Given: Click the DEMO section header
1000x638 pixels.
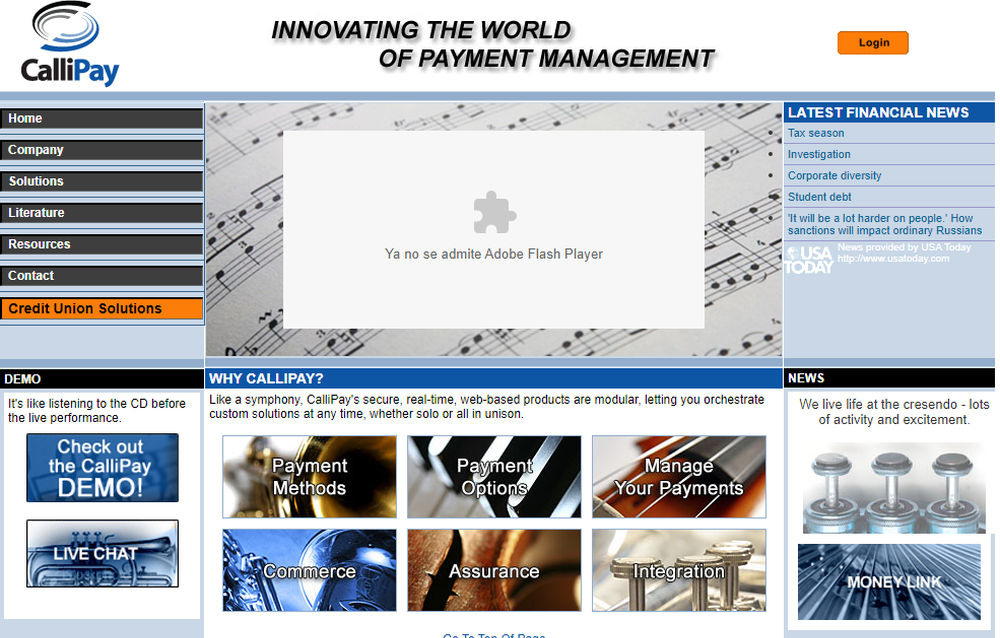Looking at the screenshot, I should 102,379.
